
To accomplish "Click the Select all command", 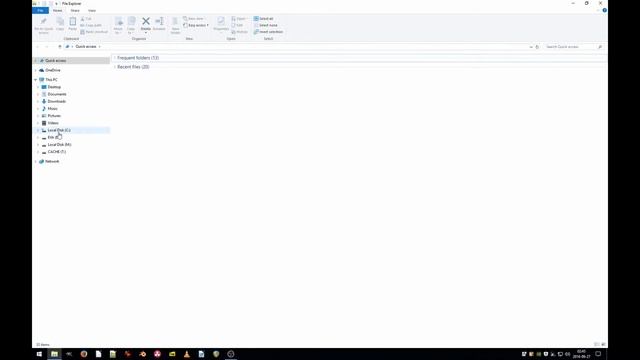I will pos(264,19).
